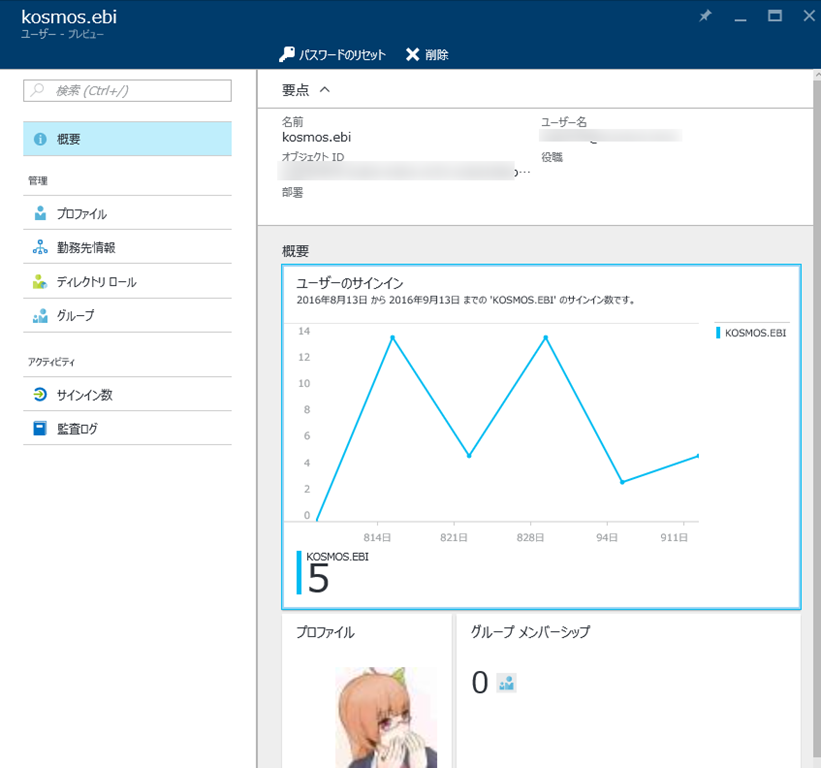Open 監査ログ under アクティビティ
Screen dimensions: 821x768
(127, 428)
